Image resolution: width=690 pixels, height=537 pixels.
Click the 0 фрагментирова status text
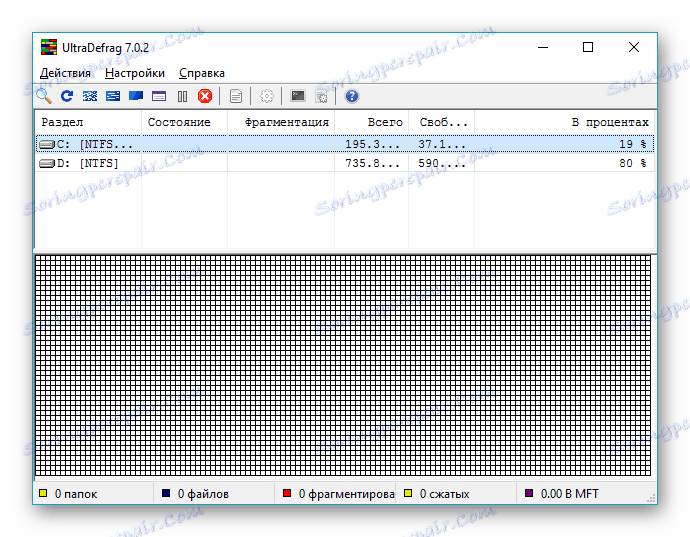[346, 494]
